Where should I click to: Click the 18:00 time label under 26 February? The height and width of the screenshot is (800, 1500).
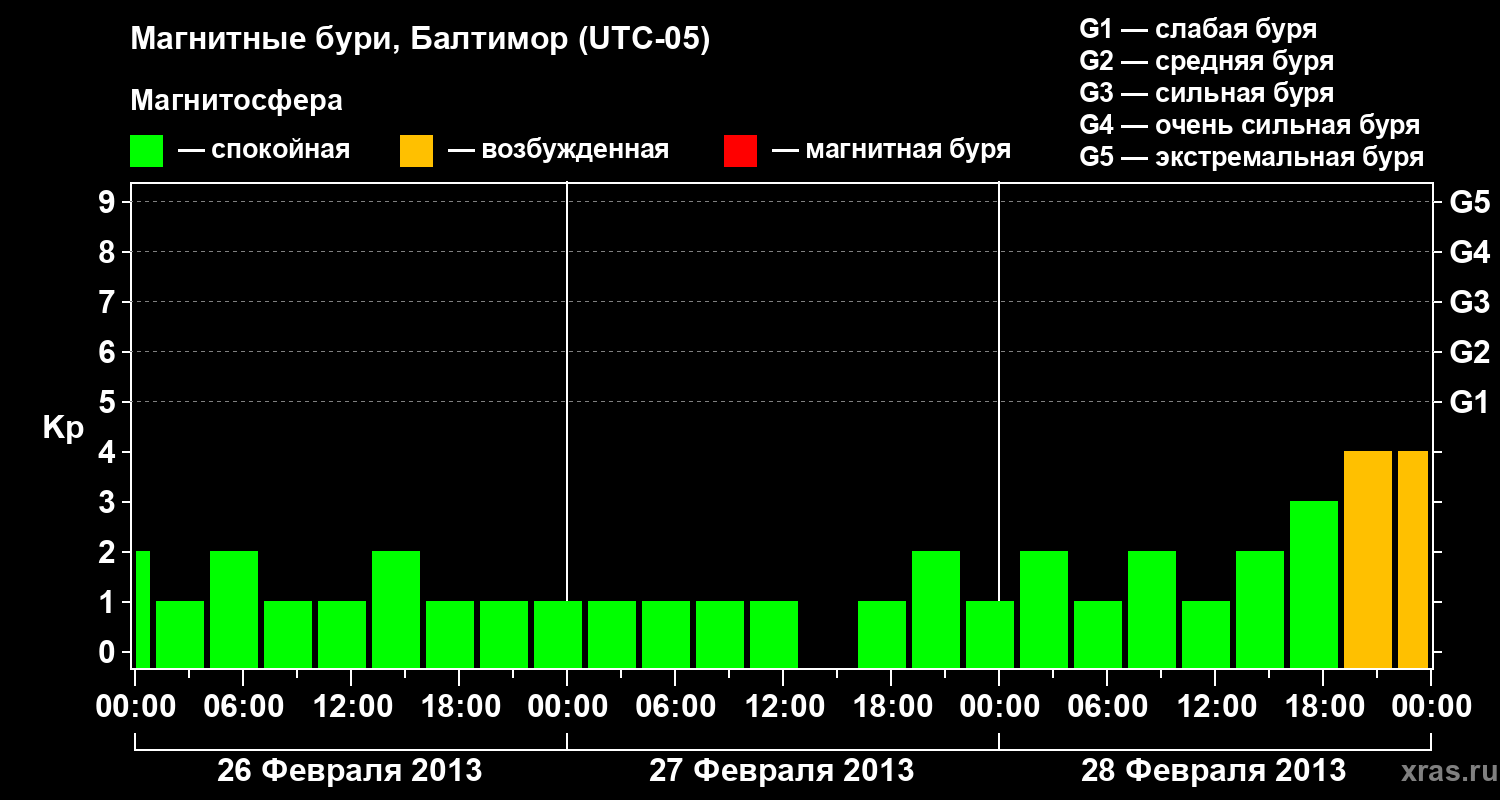click(x=459, y=707)
